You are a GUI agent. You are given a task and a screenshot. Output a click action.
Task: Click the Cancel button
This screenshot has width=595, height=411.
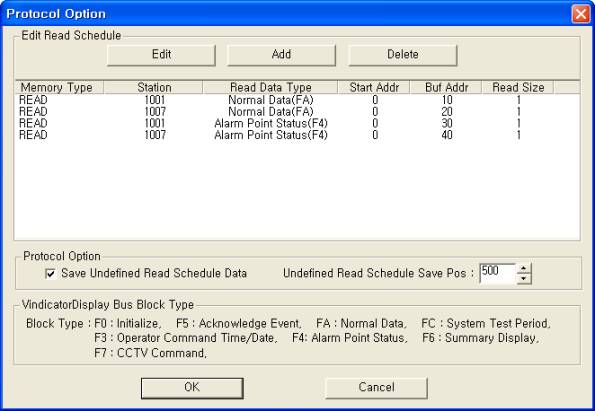pyautogui.click(x=376, y=388)
